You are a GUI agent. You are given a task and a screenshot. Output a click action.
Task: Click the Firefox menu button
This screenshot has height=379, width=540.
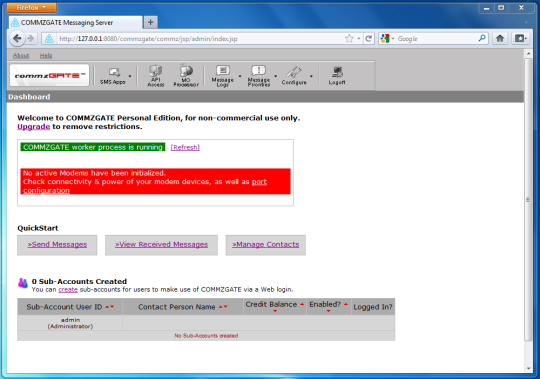(x=31, y=7)
